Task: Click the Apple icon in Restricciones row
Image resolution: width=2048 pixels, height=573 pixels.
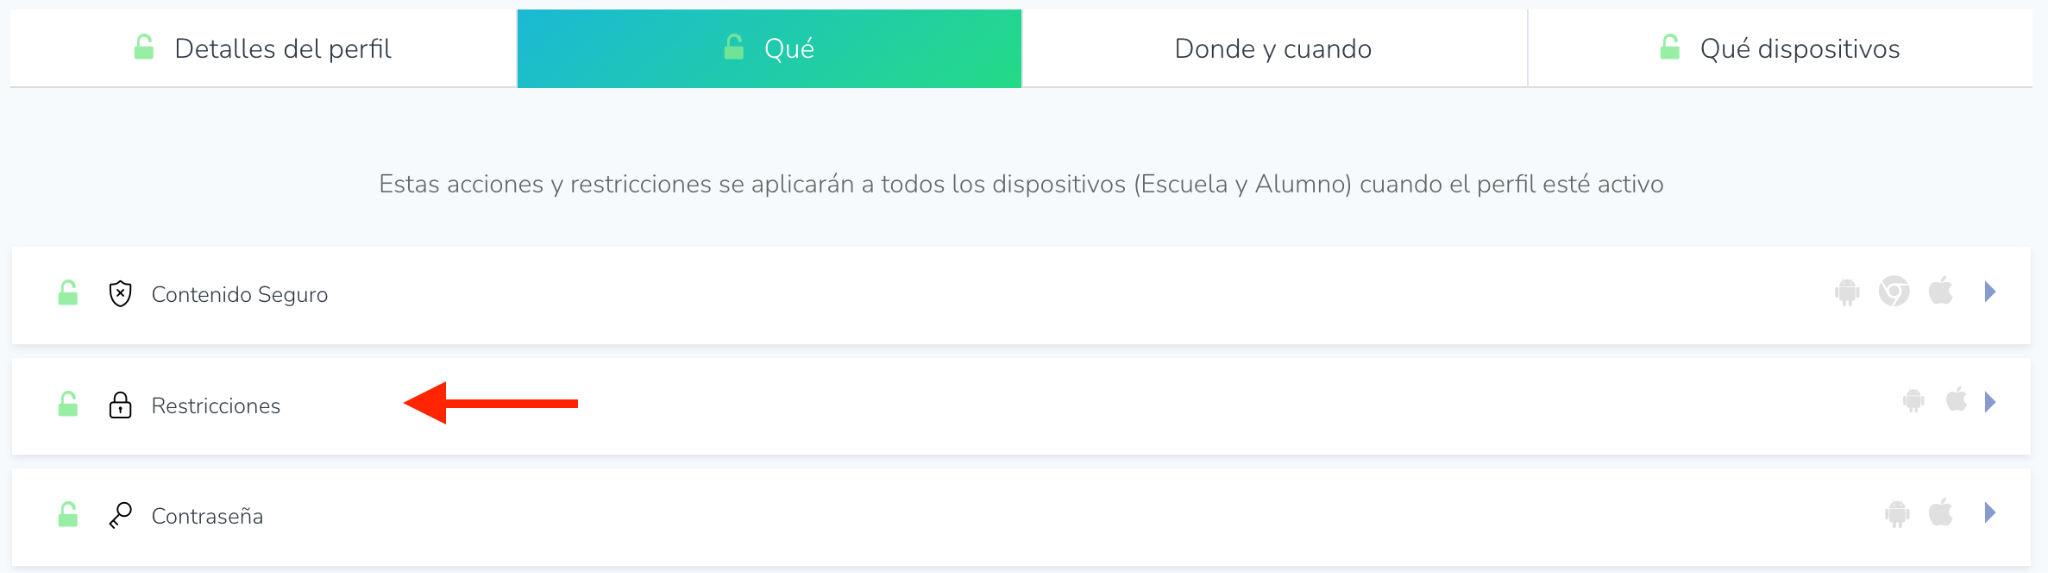Action: click(1956, 401)
